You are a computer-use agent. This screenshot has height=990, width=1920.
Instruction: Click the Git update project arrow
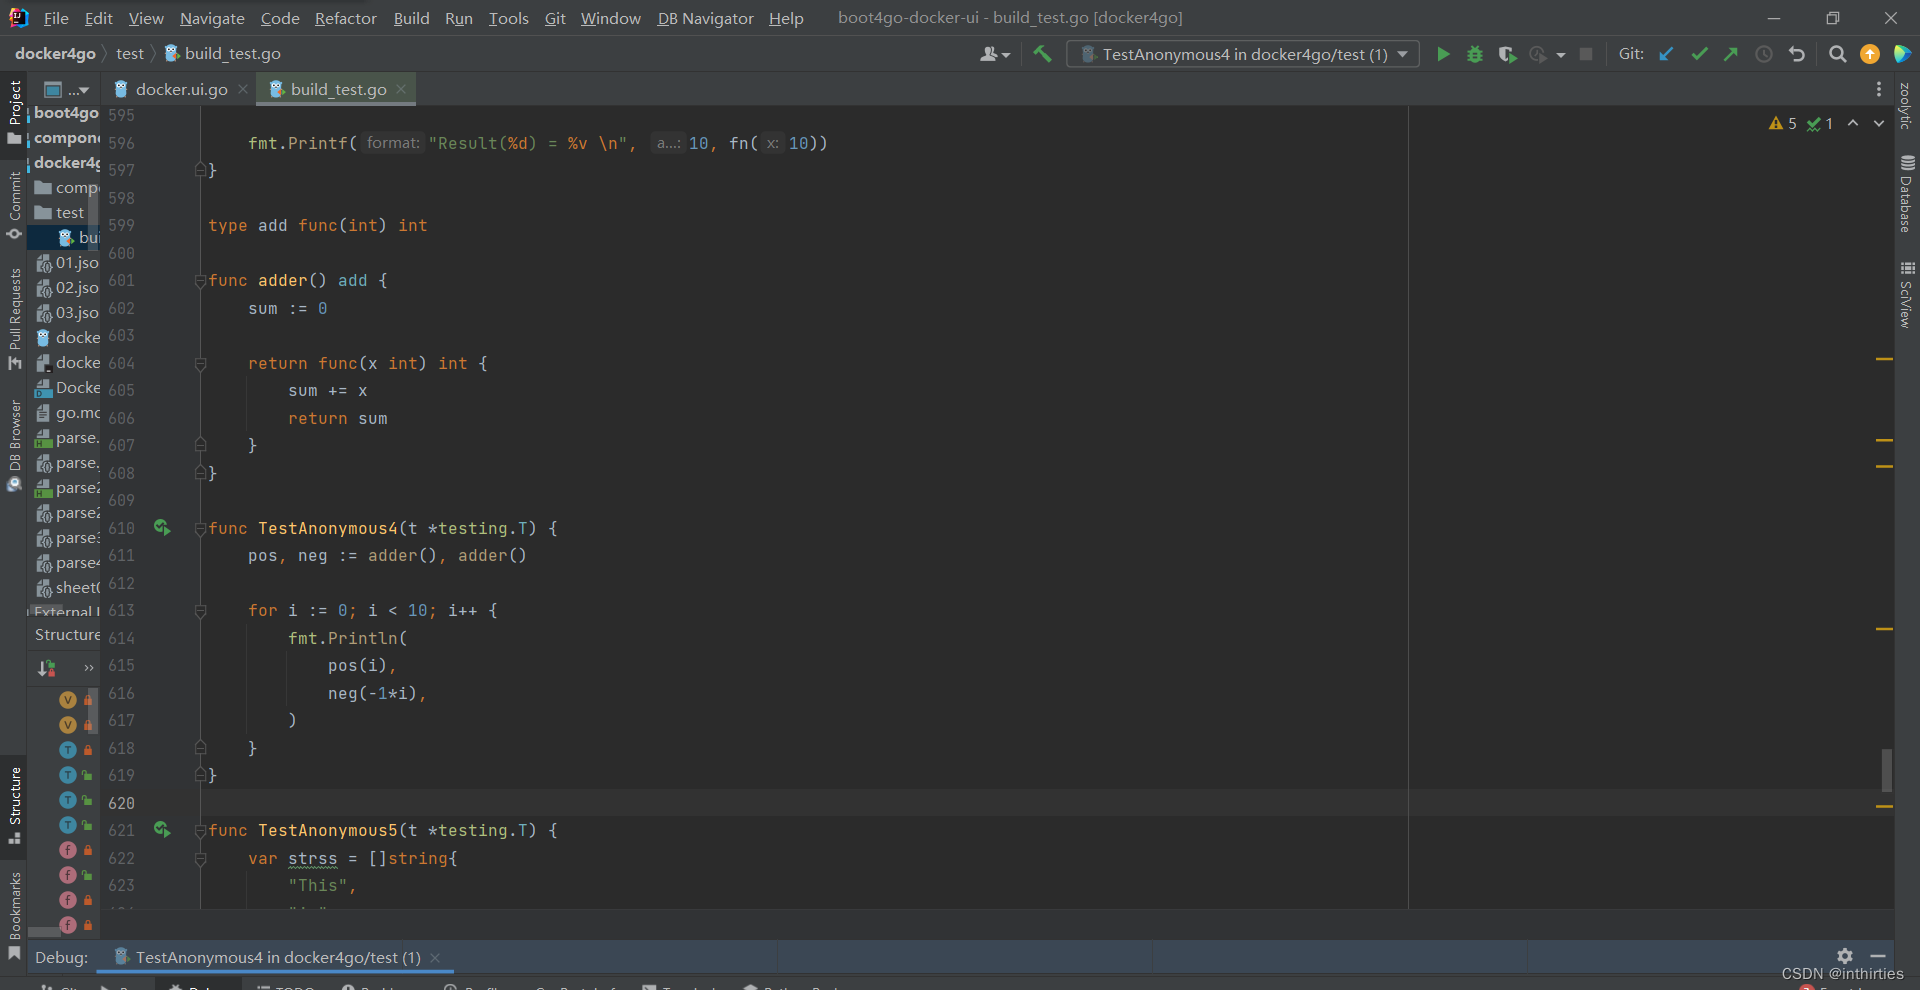(x=1666, y=54)
